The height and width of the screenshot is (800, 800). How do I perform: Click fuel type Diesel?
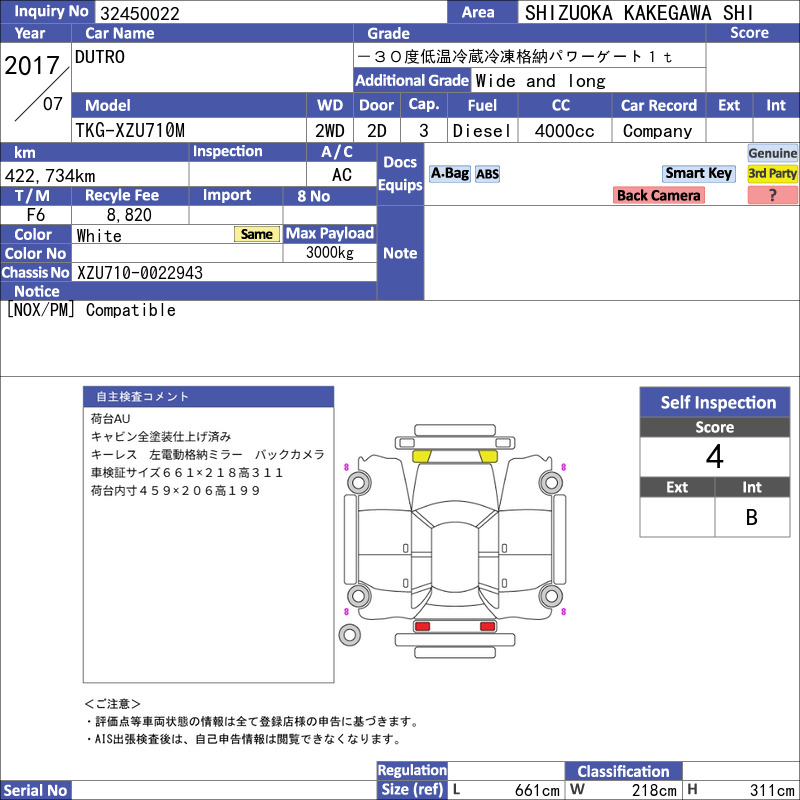pos(482,131)
